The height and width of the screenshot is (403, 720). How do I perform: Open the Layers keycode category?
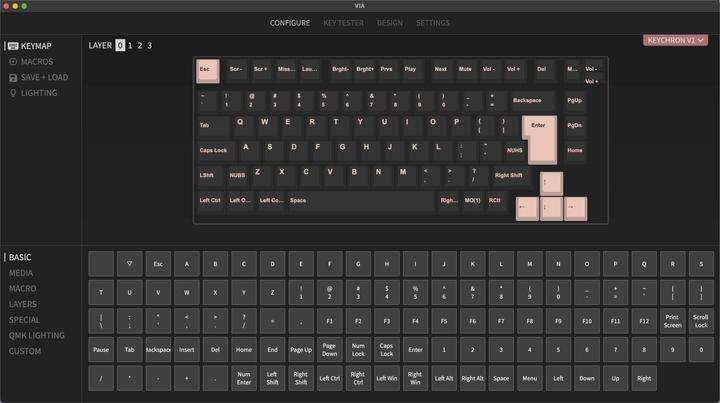coord(23,304)
